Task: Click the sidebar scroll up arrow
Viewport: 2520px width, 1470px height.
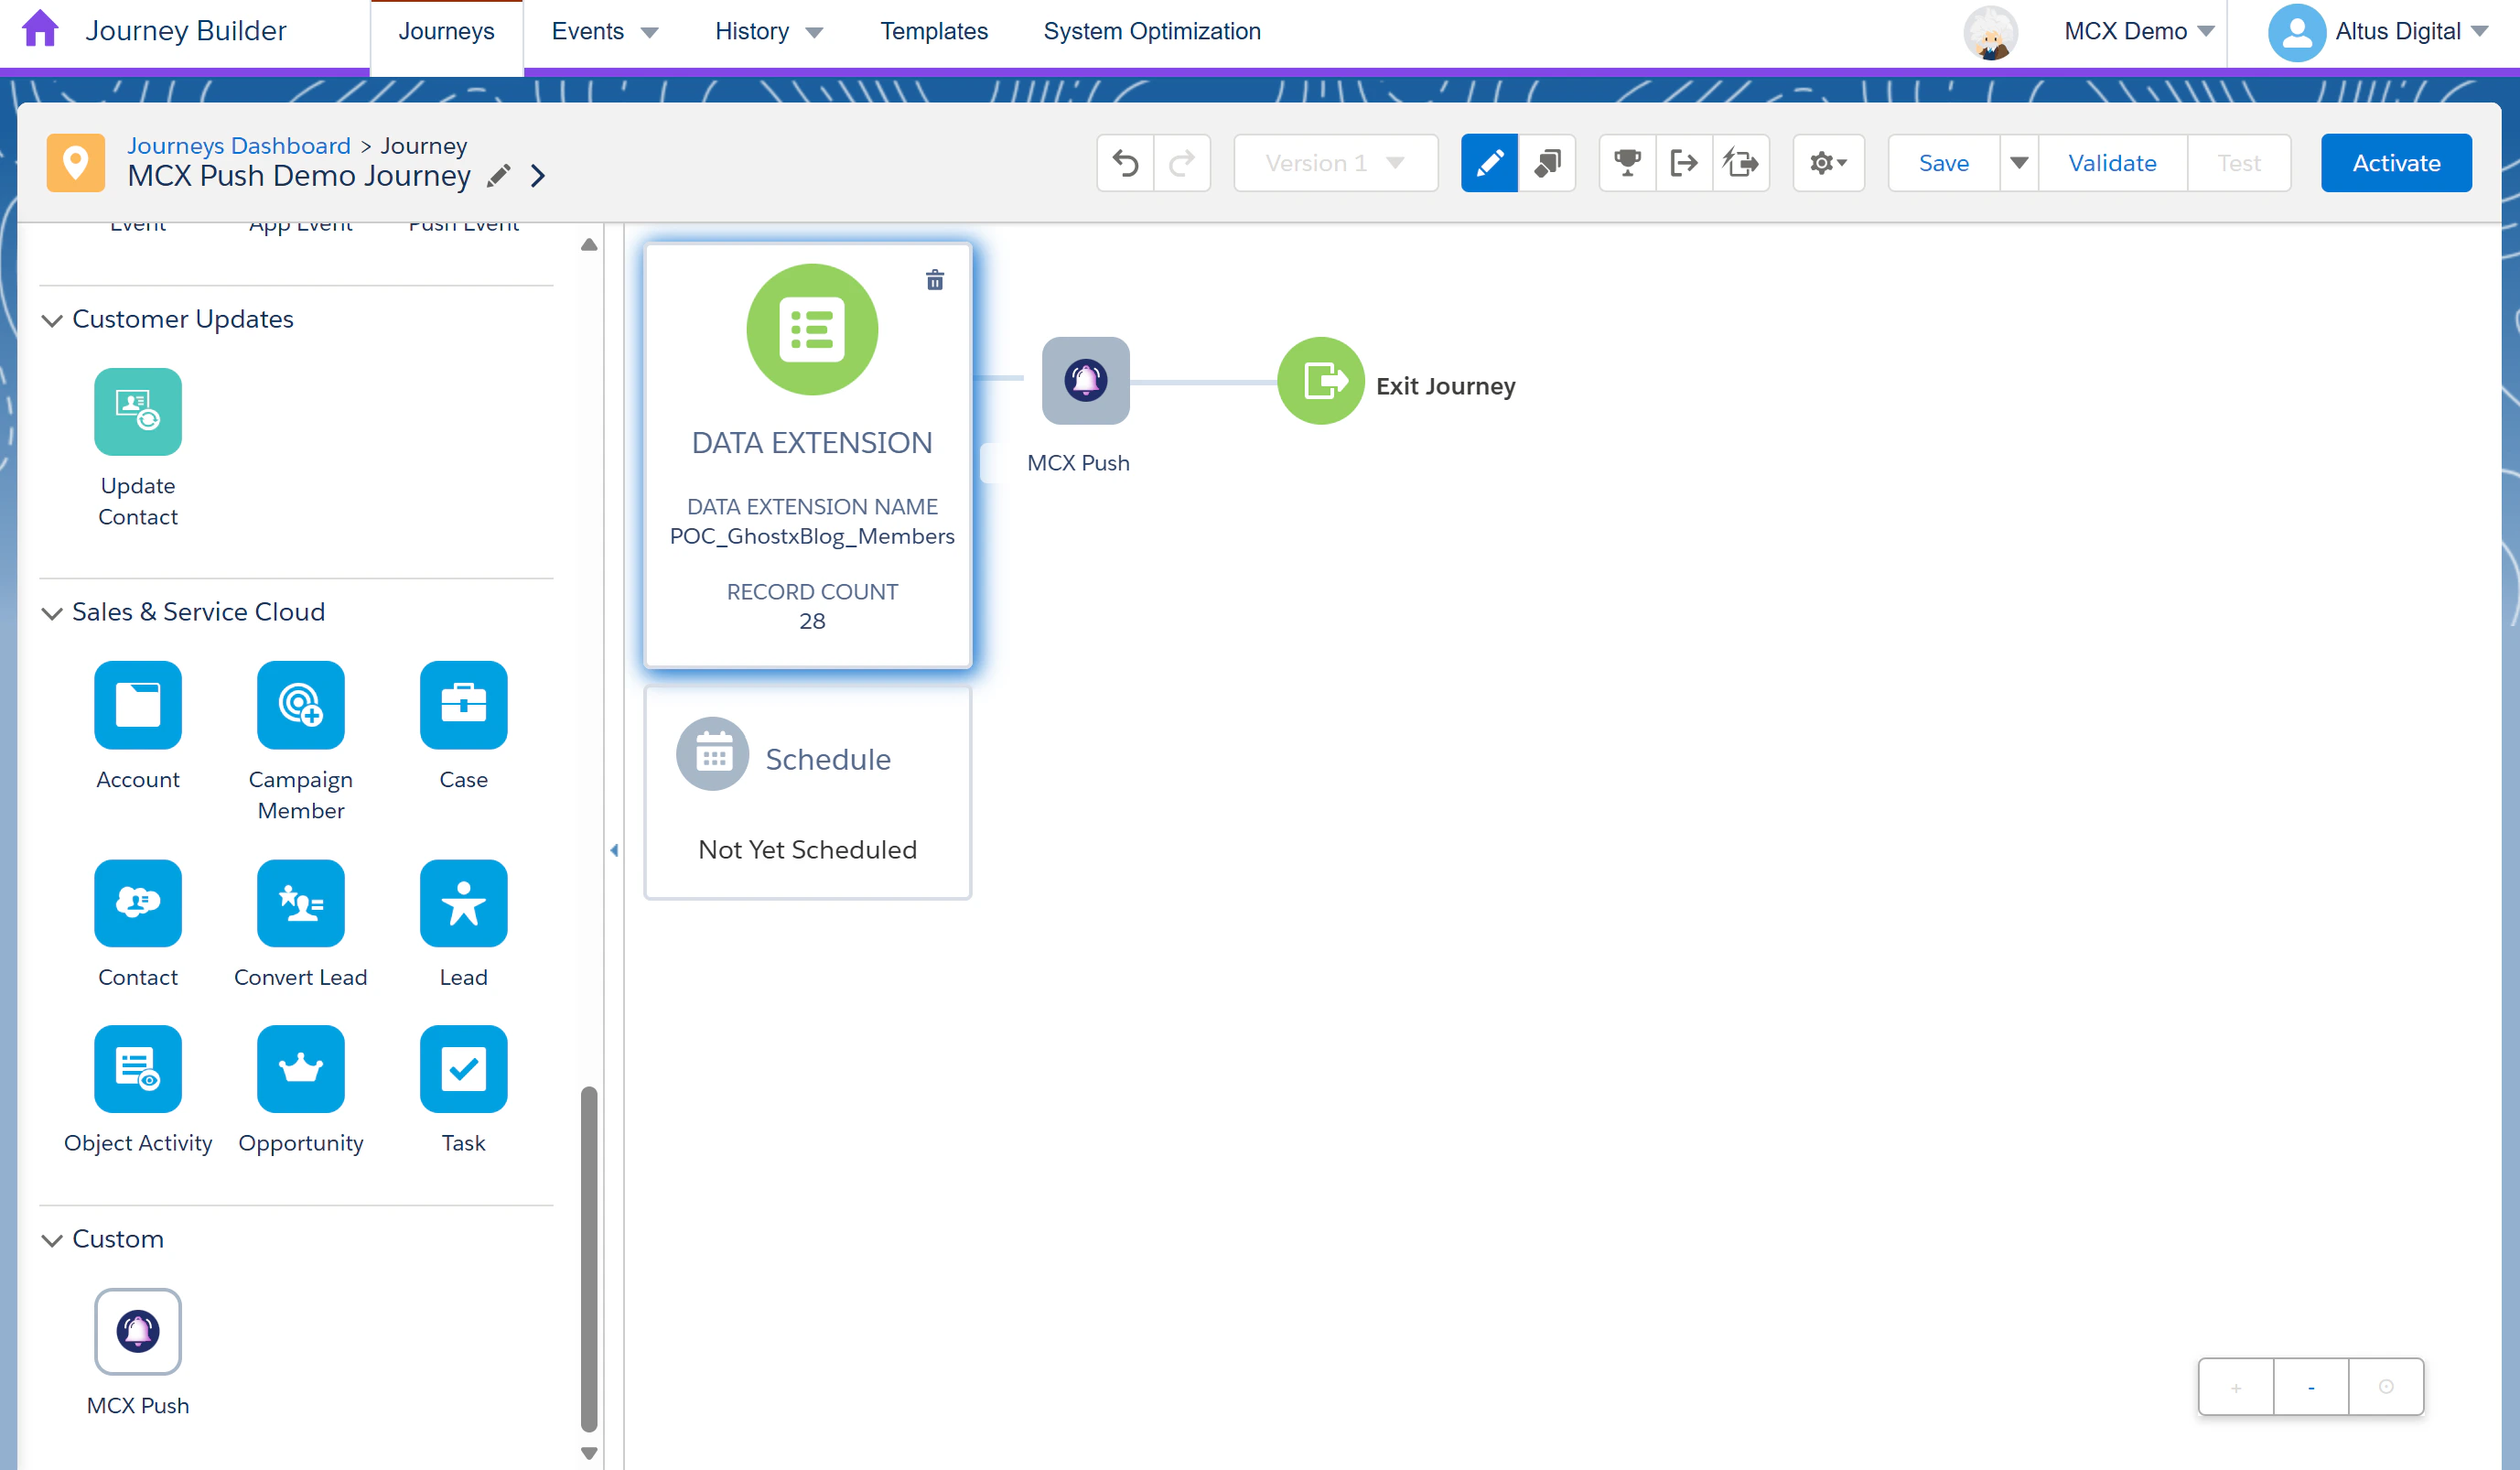Action: (589, 245)
